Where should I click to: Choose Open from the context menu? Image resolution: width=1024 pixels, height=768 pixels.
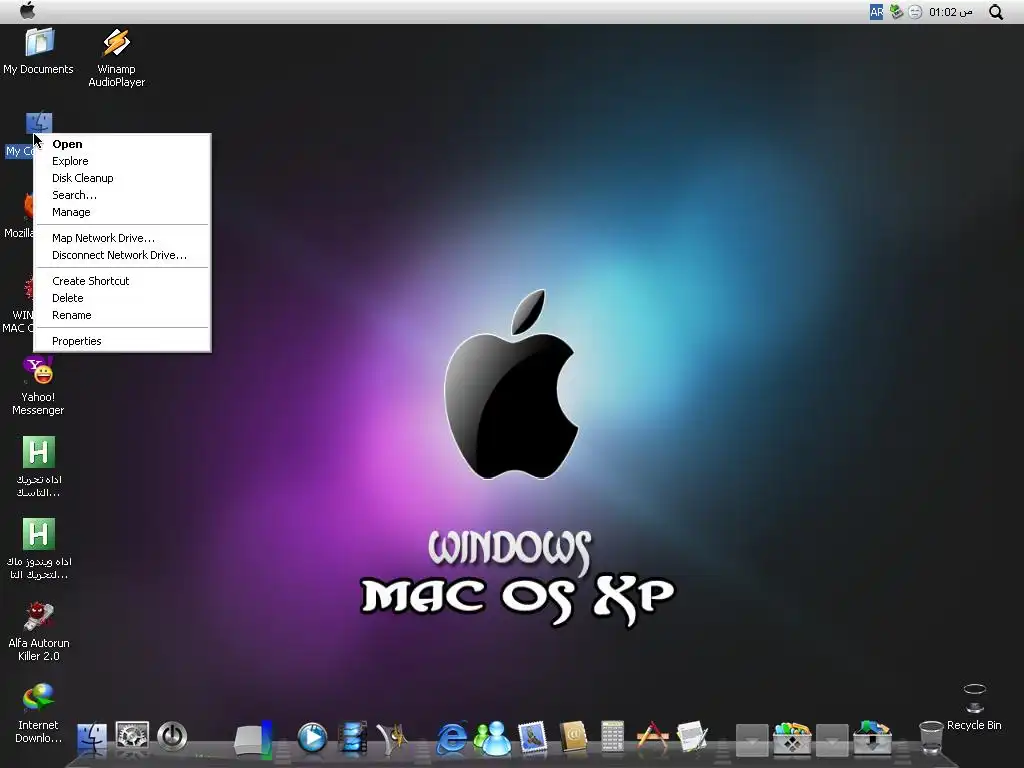pos(122,144)
